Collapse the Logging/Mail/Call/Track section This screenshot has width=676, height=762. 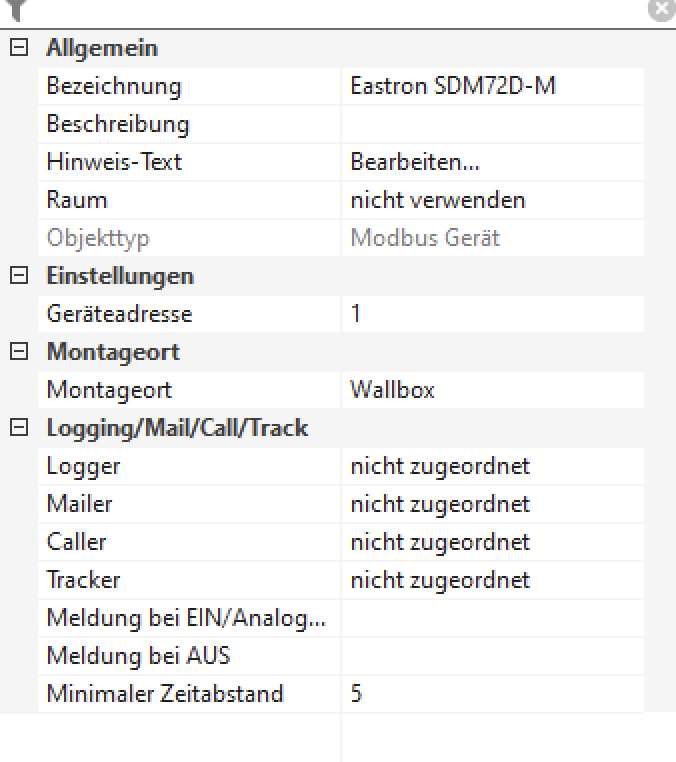17,428
